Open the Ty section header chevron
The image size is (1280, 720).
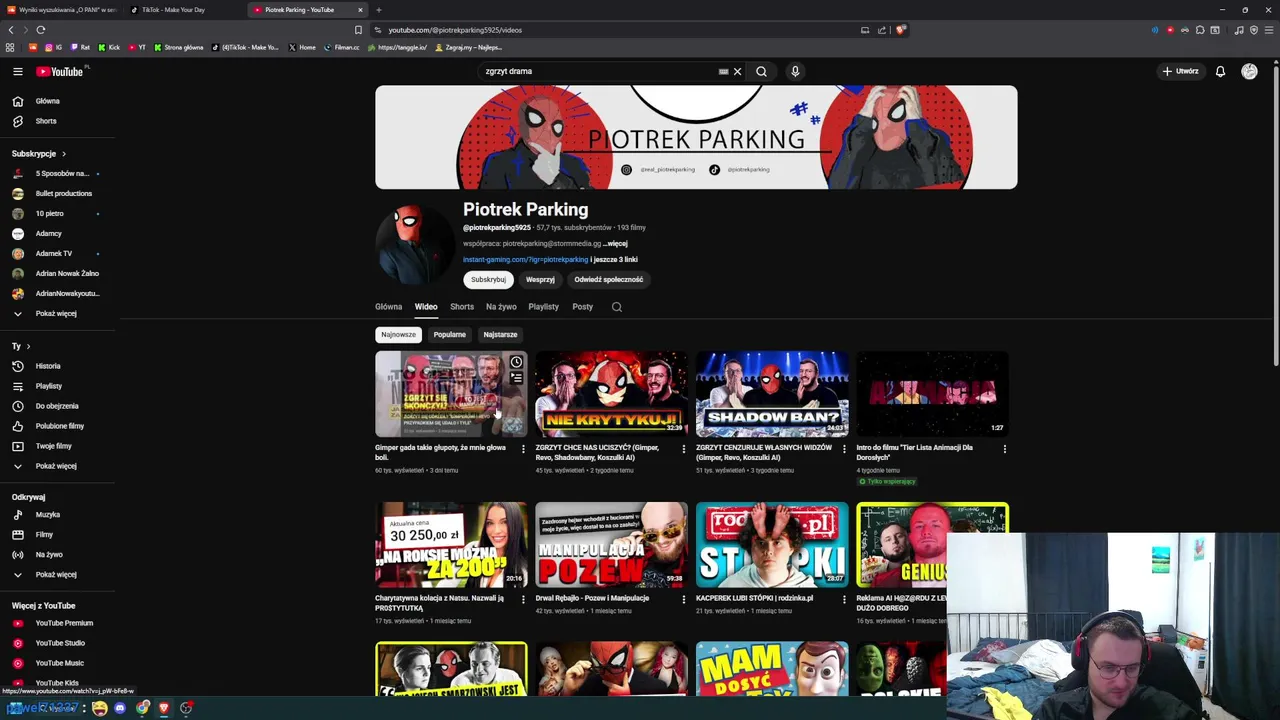coord(28,346)
